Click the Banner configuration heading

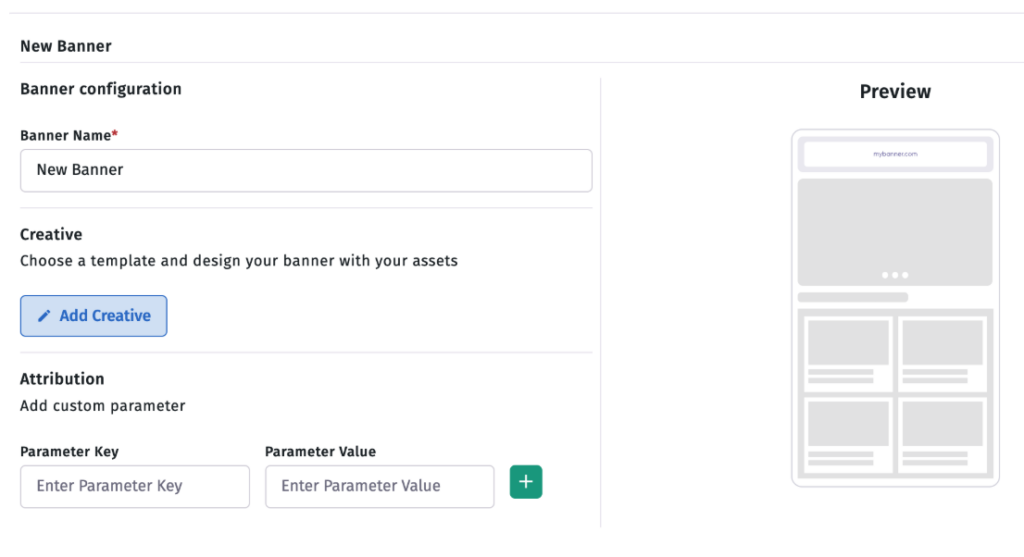[101, 89]
